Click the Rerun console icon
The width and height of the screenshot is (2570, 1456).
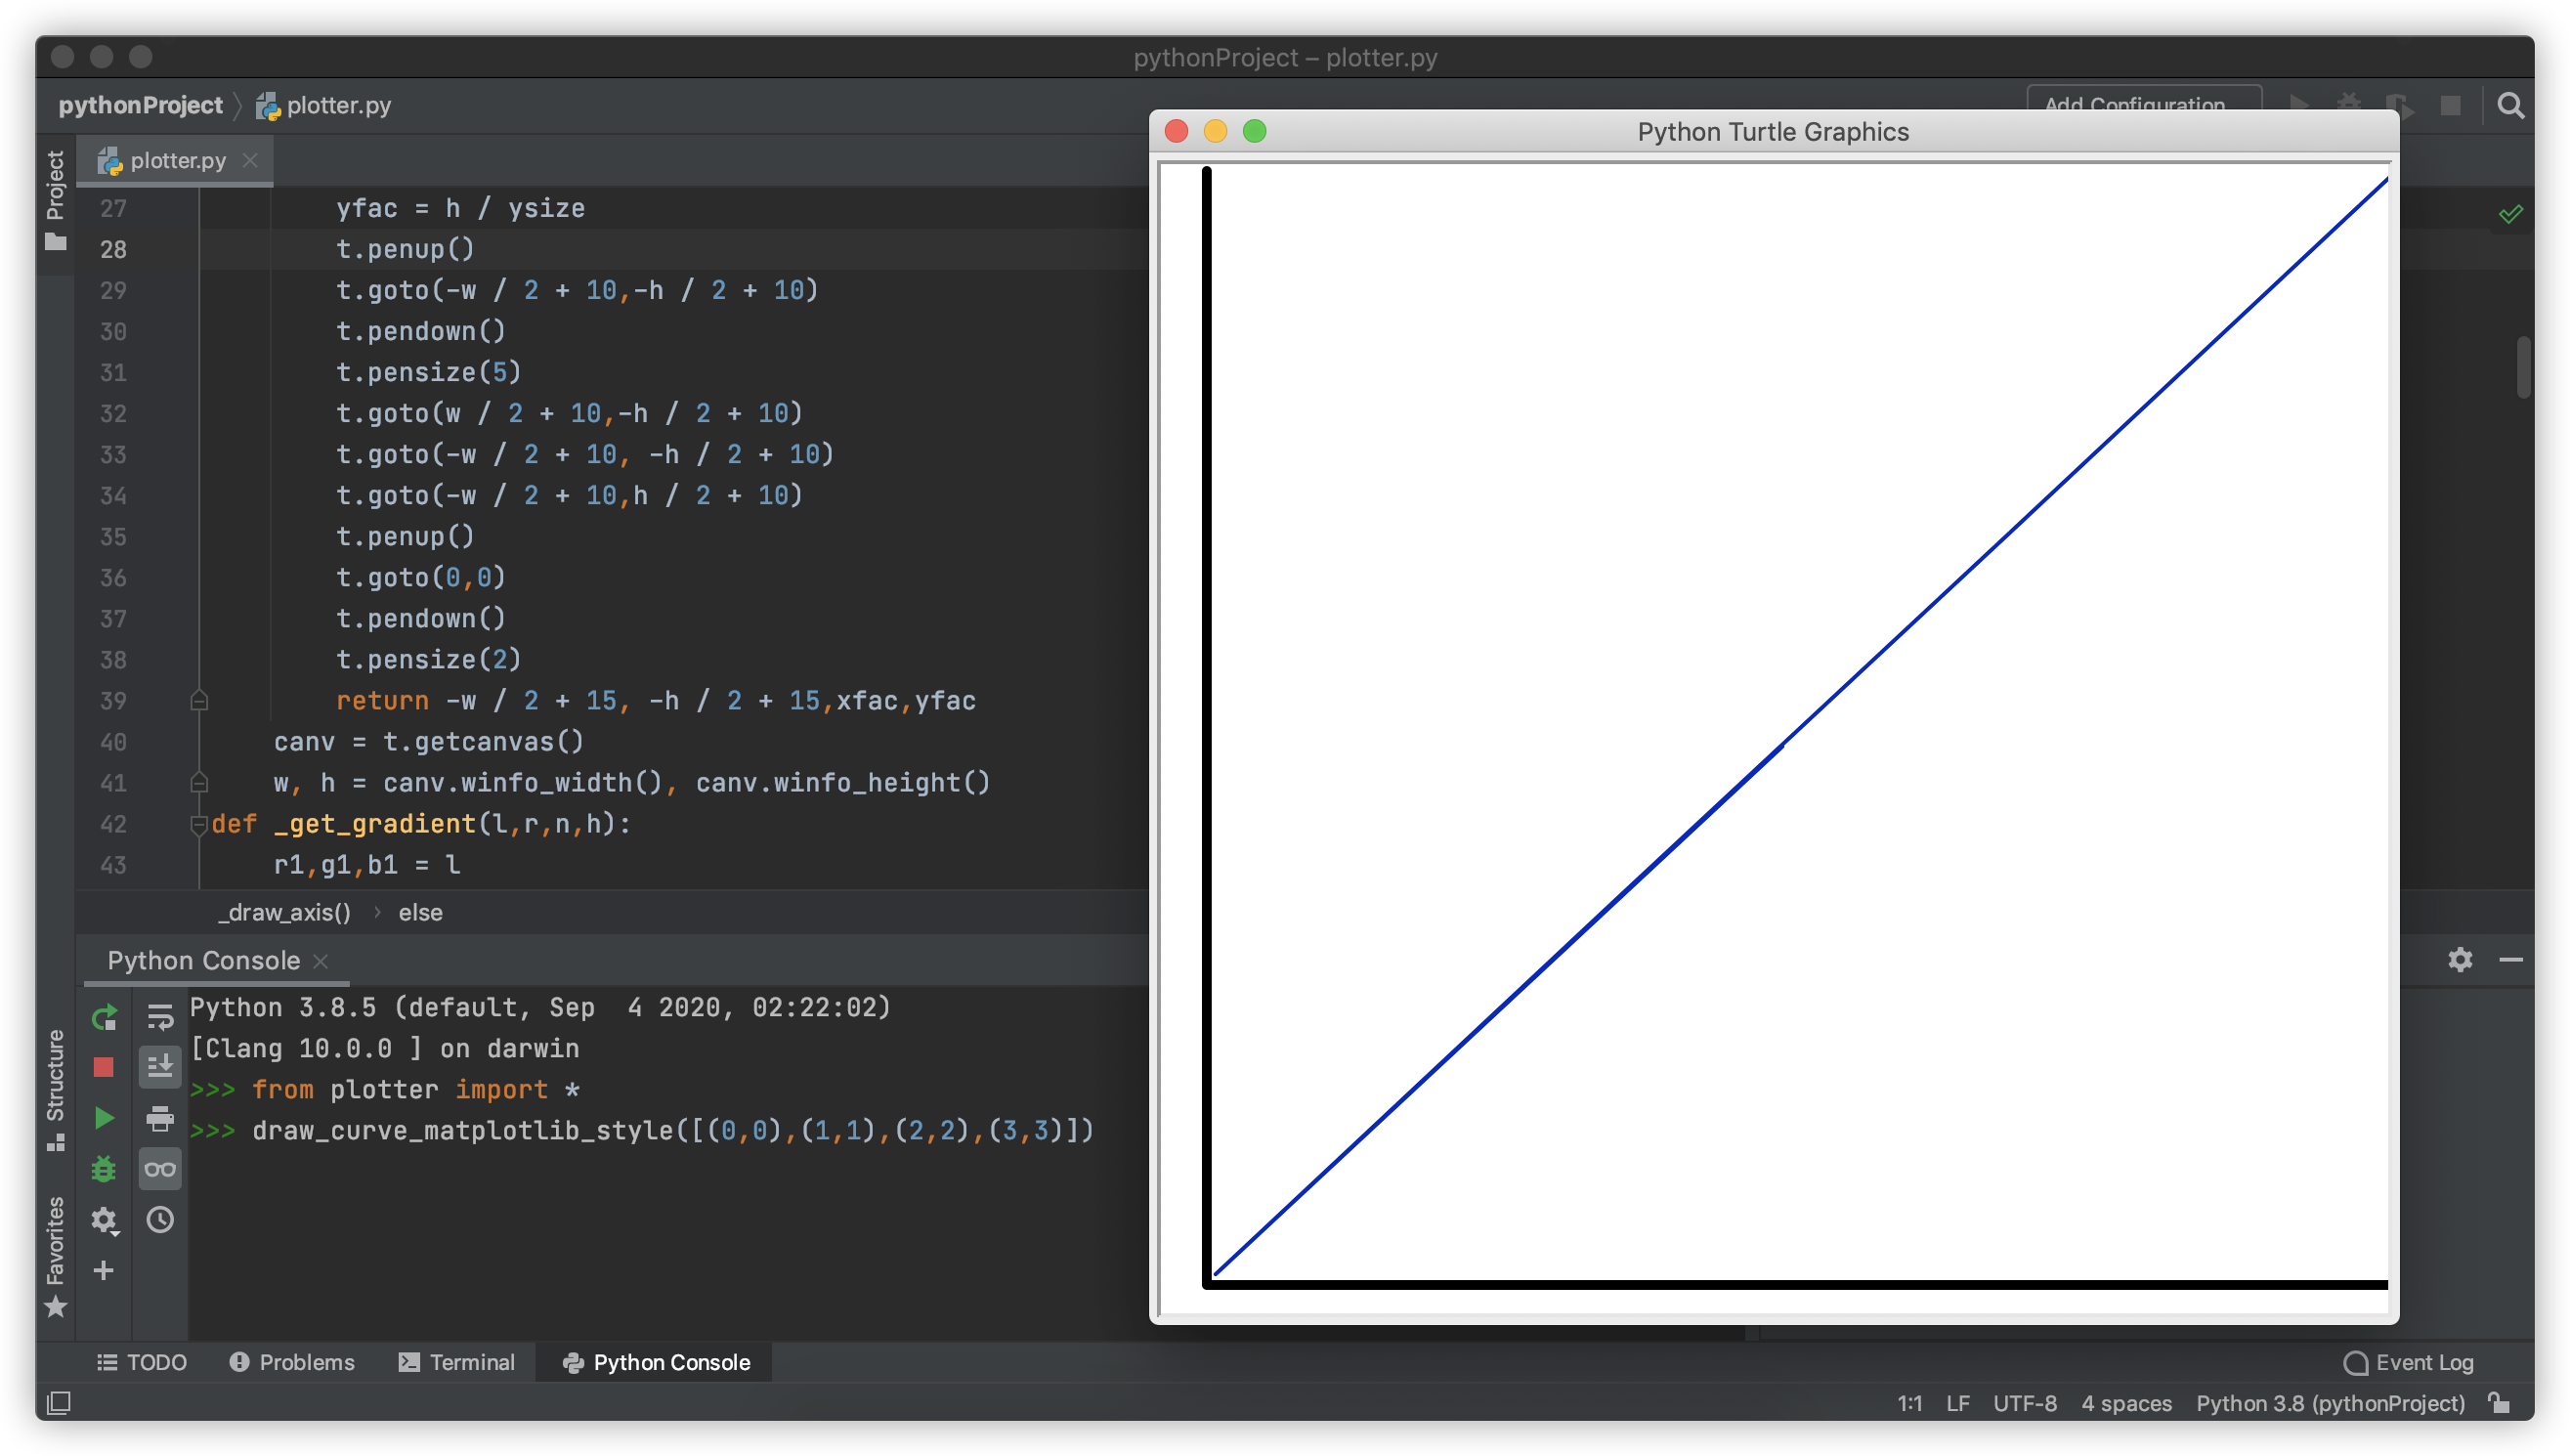104,1018
